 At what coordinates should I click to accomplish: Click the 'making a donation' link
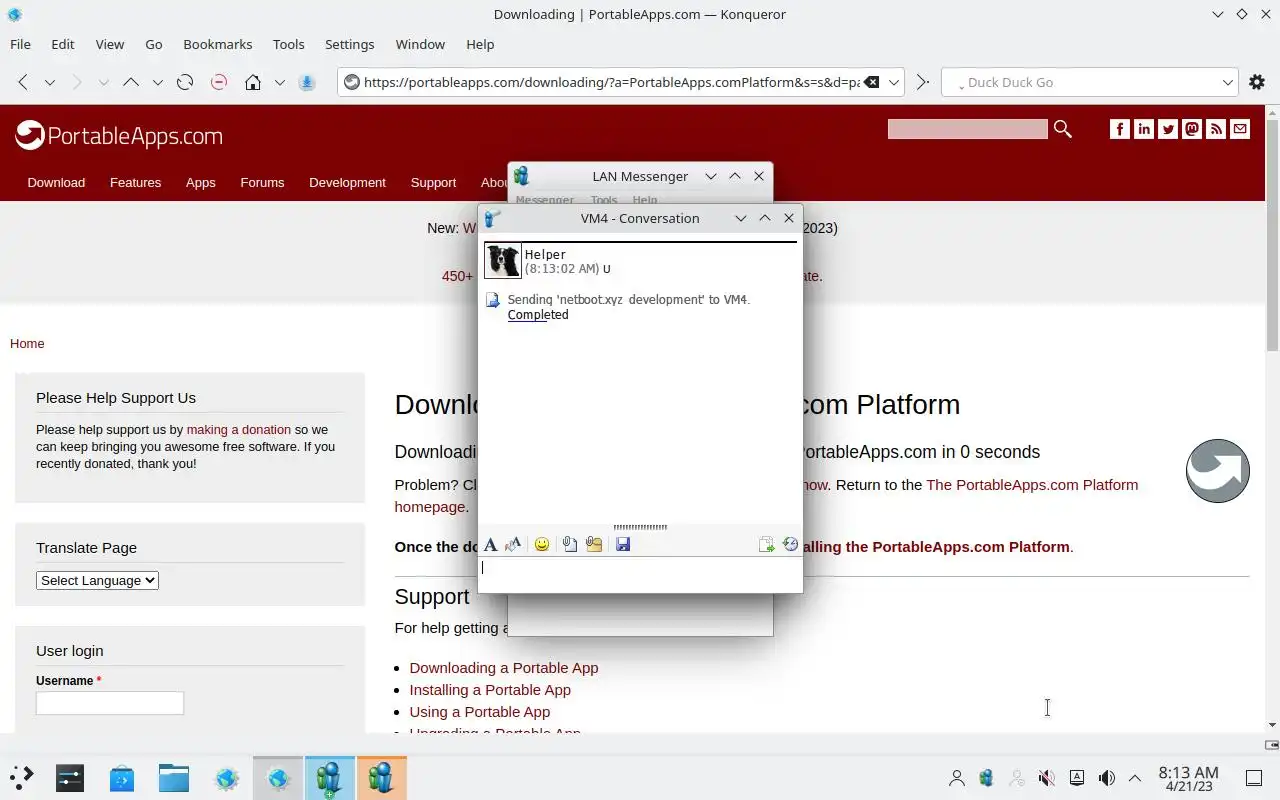239,429
